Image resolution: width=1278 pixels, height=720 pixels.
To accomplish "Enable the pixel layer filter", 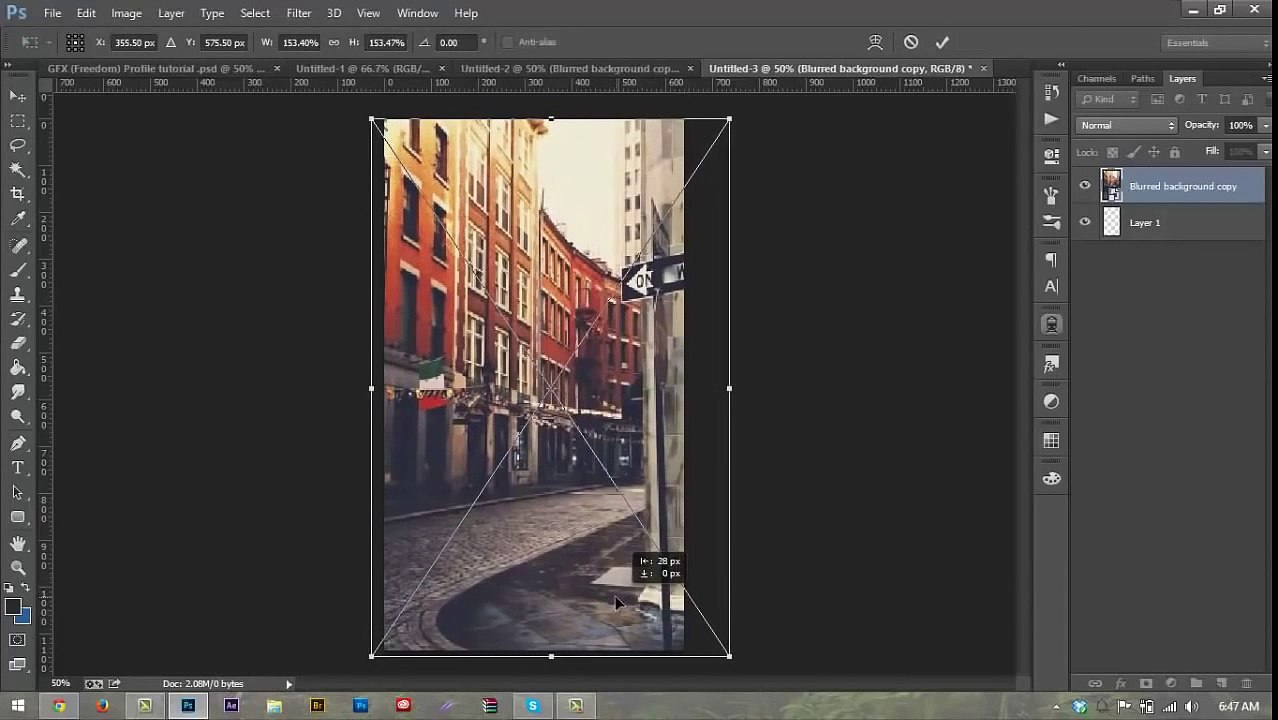I will click(x=1158, y=99).
